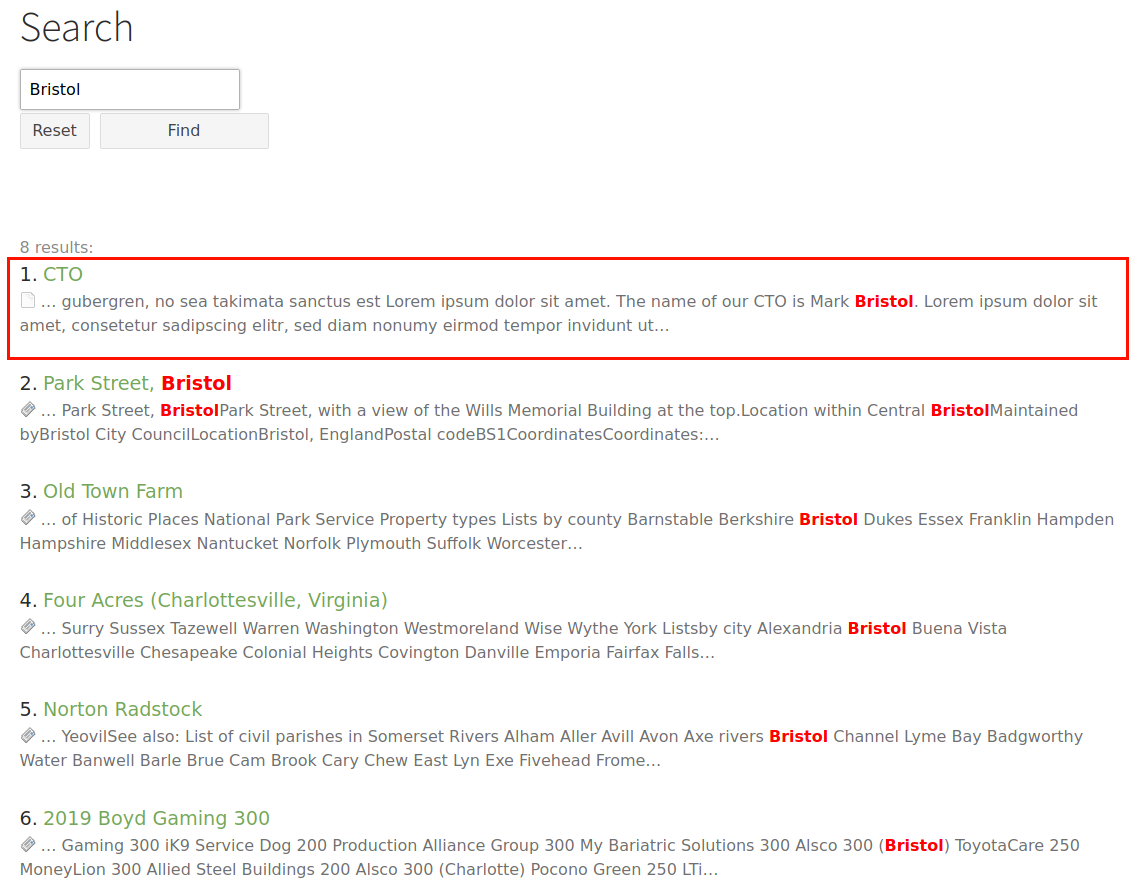Open the CTO search result
This screenshot has width=1140, height=895.
(63, 273)
